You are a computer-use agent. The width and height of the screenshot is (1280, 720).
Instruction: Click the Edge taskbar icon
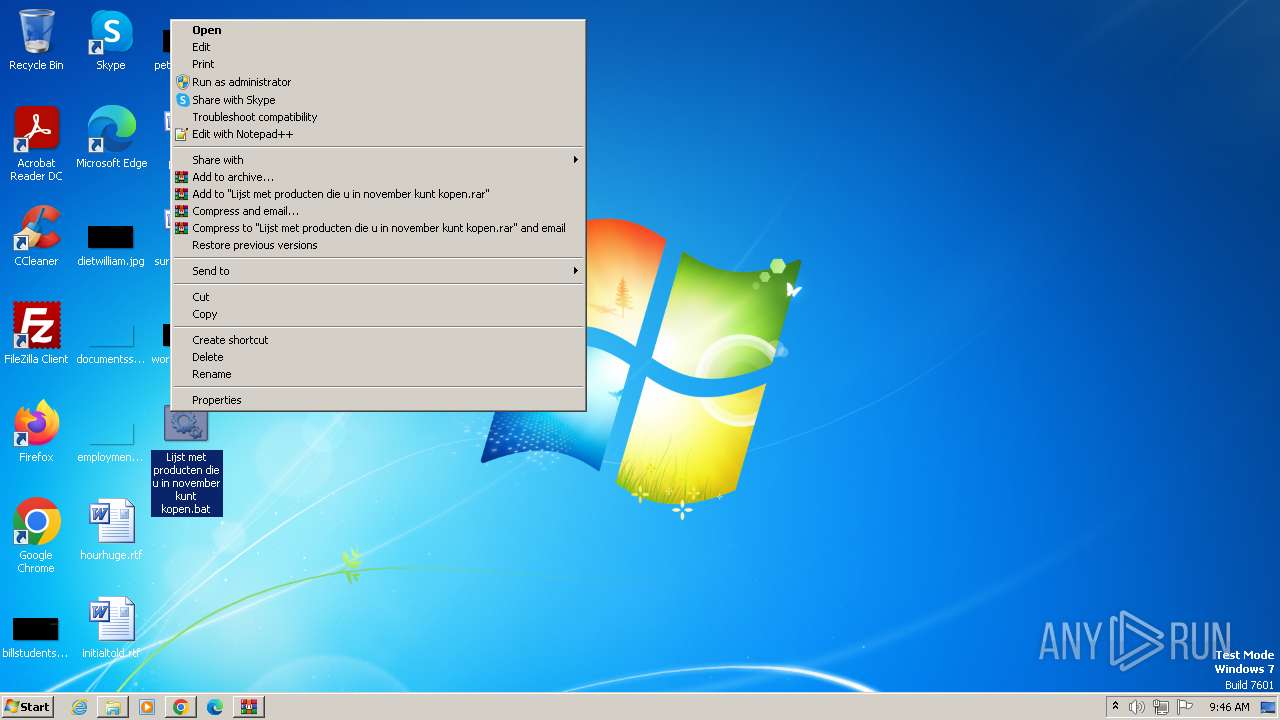tap(215, 707)
